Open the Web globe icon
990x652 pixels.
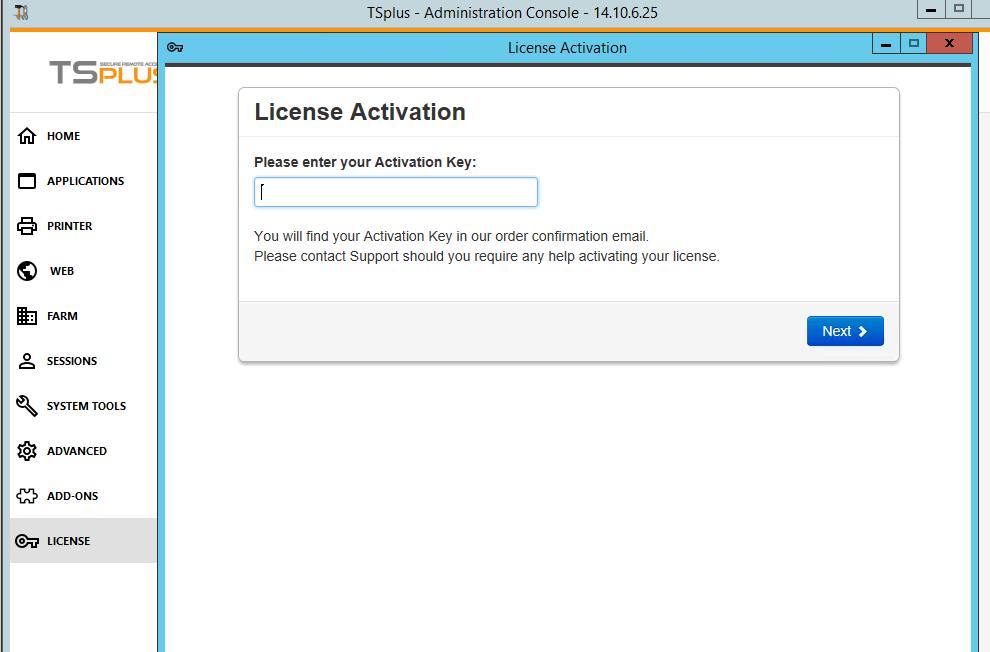[27, 271]
